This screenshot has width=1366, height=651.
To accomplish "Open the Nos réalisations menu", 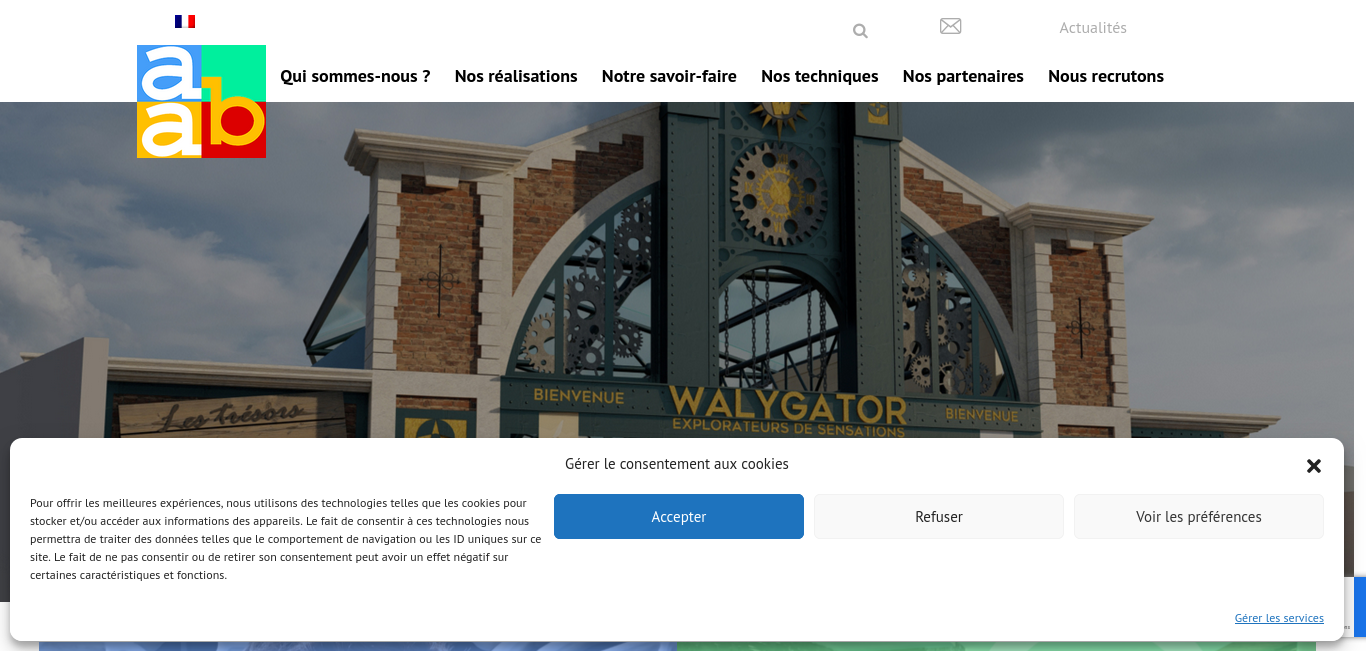I will [x=516, y=76].
